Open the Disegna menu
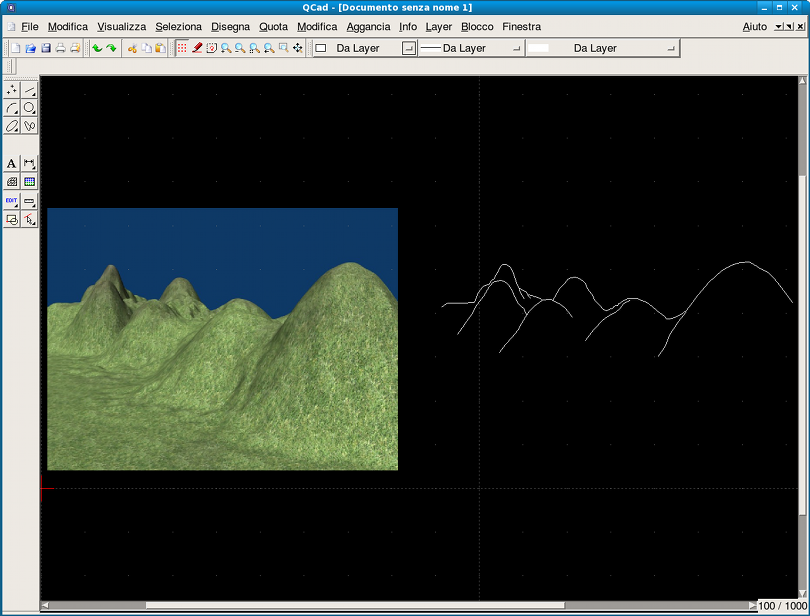This screenshot has width=810, height=616. tap(230, 27)
